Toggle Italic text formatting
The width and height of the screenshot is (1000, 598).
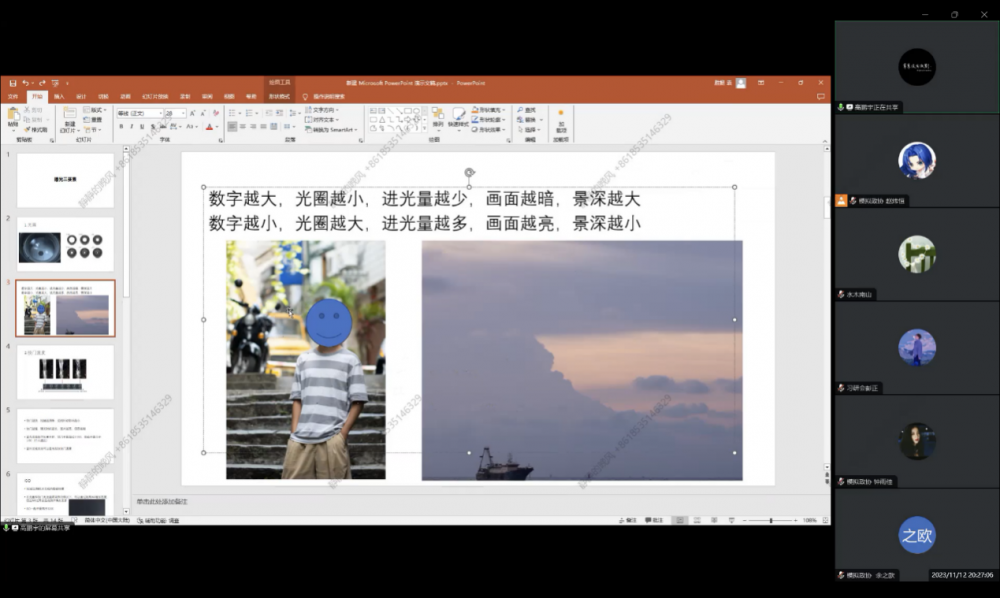pos(132,127)
